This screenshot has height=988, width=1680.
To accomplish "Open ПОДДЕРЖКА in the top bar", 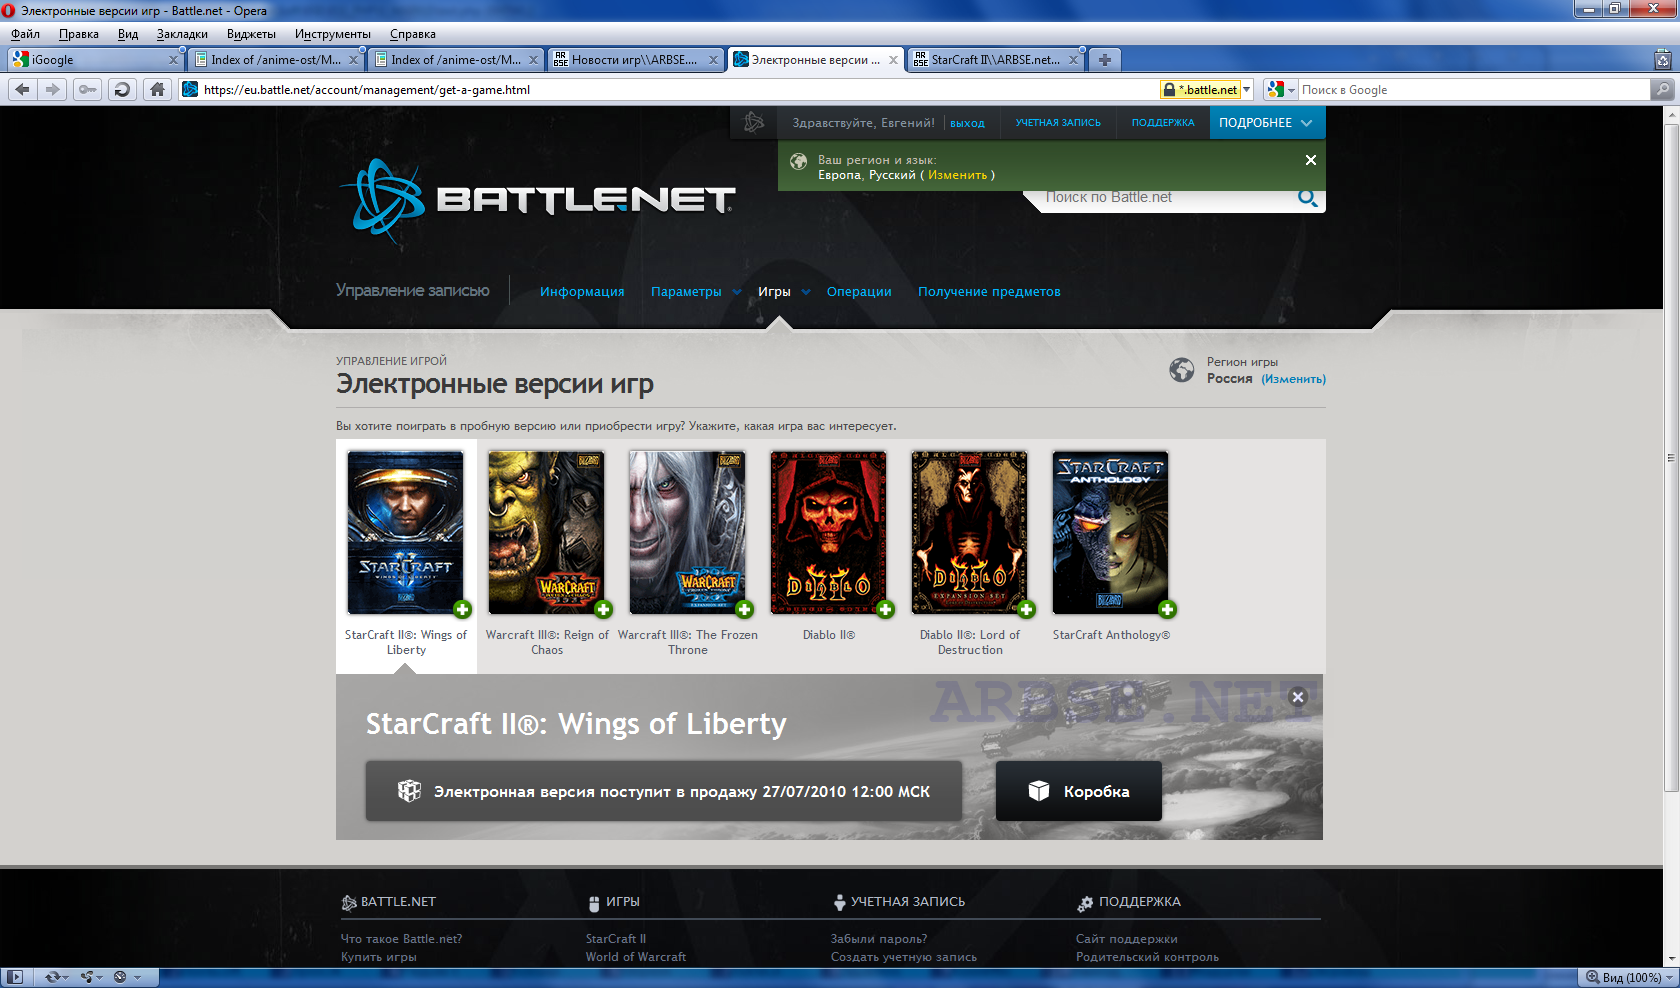I will [x=1163, y=123].
